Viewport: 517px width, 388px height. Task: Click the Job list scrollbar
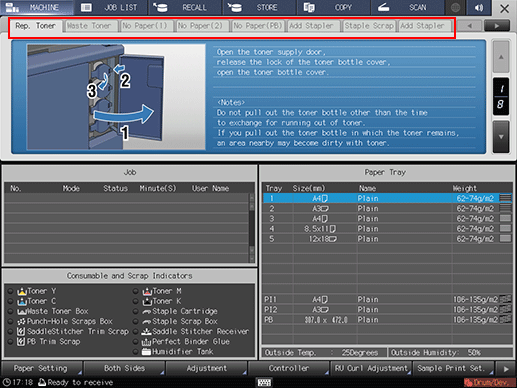pyautogui.click(x=252, y=228)
